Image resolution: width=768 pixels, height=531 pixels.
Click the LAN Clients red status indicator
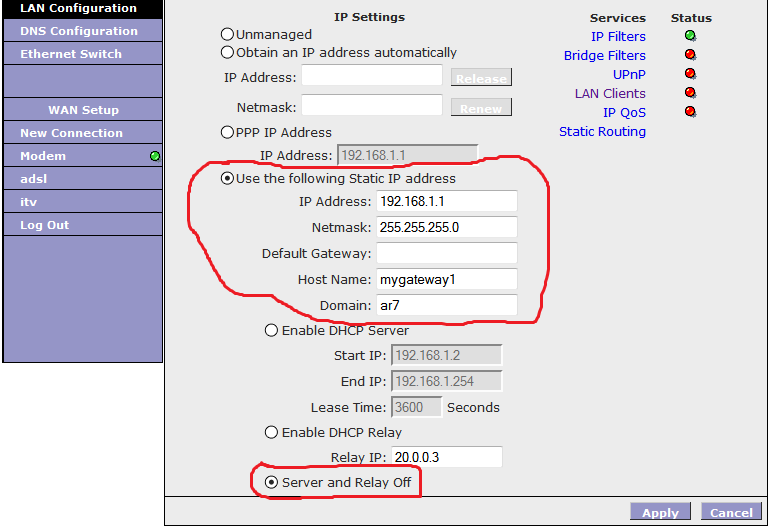coord(690,93)
